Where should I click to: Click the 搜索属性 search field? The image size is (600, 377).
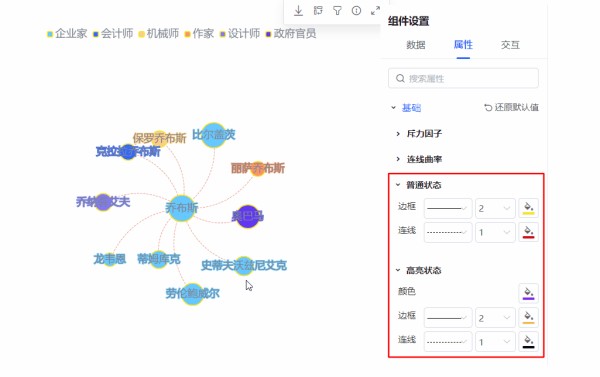click(463, 78)
